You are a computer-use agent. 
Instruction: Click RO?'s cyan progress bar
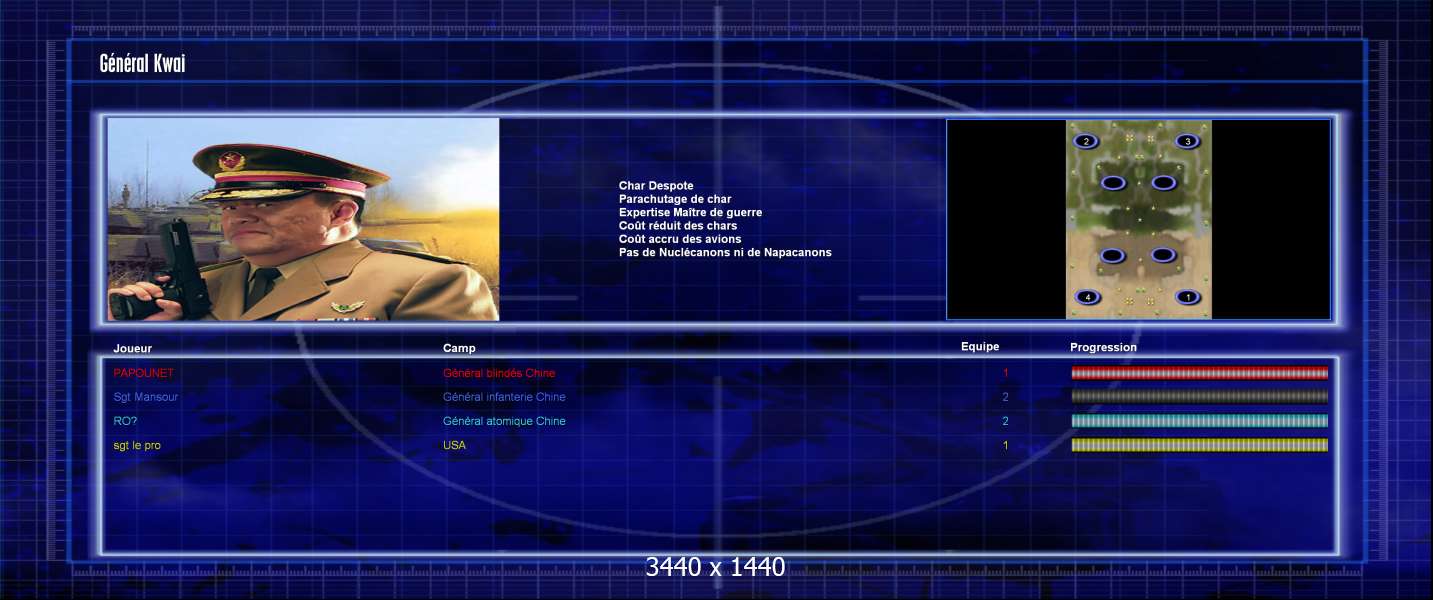(1200, 421)
